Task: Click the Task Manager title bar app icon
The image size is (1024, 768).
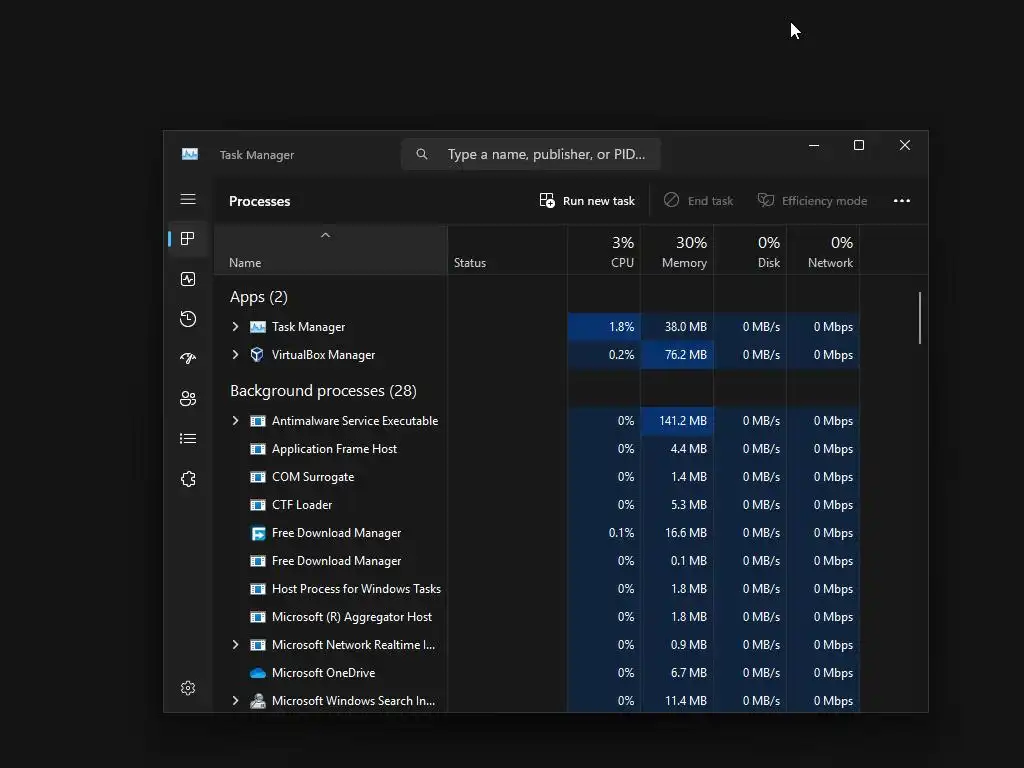Action: point(190,154)
